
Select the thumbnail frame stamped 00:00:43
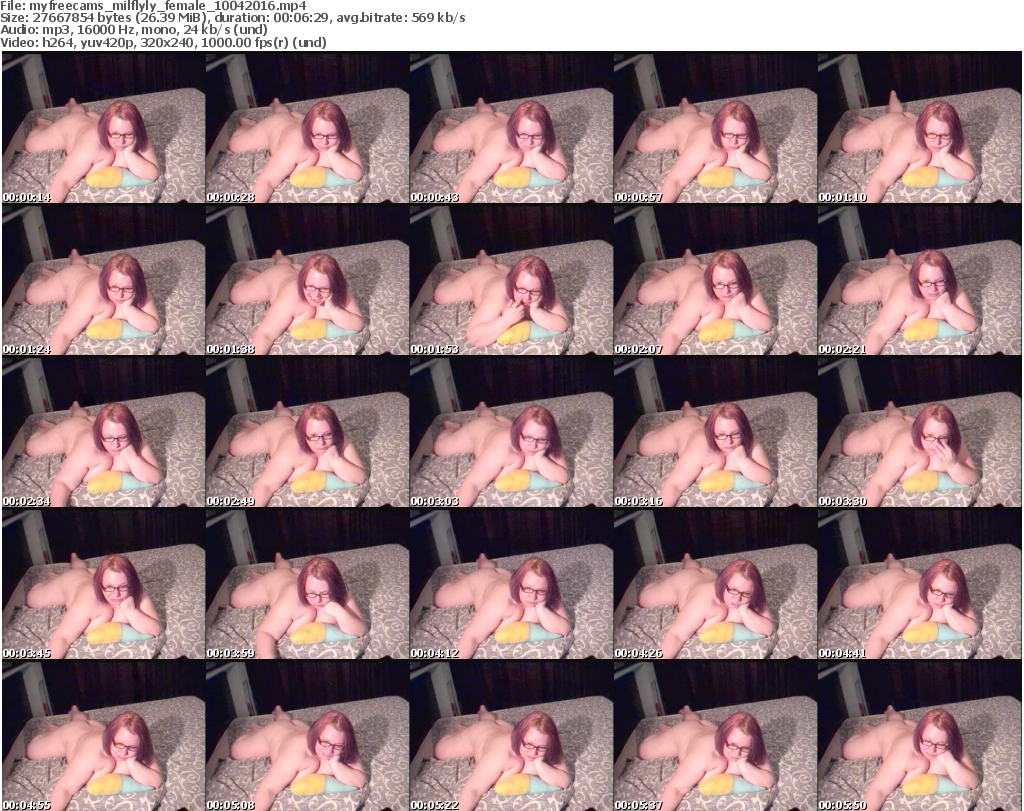click(x=511, y=127)
